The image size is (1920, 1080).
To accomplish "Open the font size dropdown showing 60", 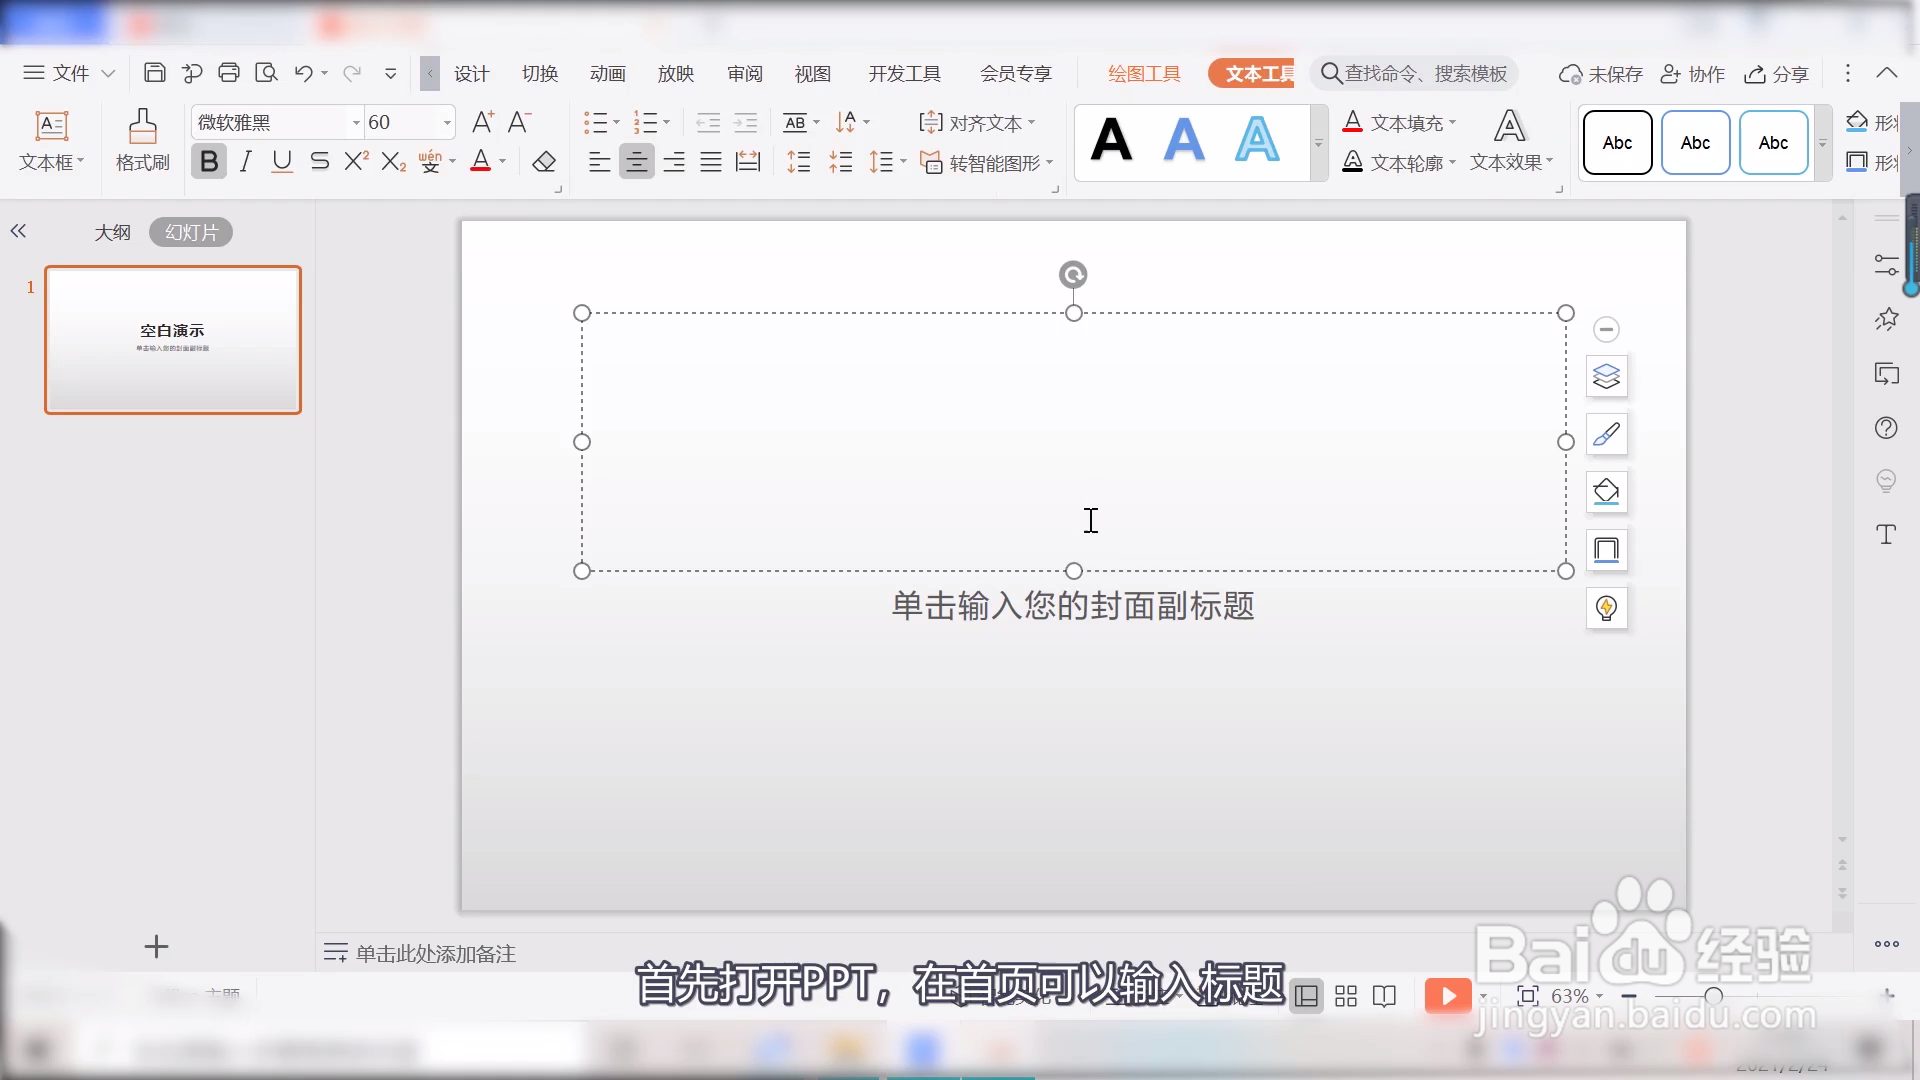I will point(447,122).
